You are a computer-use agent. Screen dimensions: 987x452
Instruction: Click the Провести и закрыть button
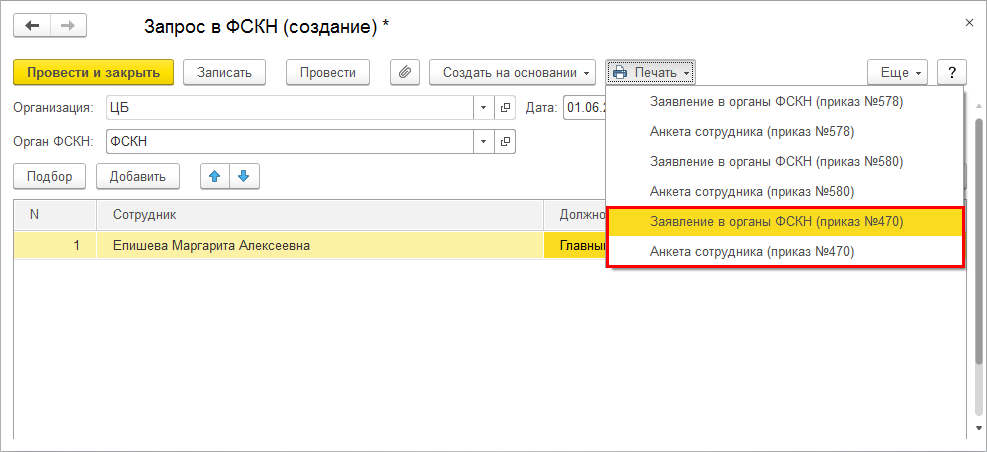pyautogui.click(x=93, y=72)
